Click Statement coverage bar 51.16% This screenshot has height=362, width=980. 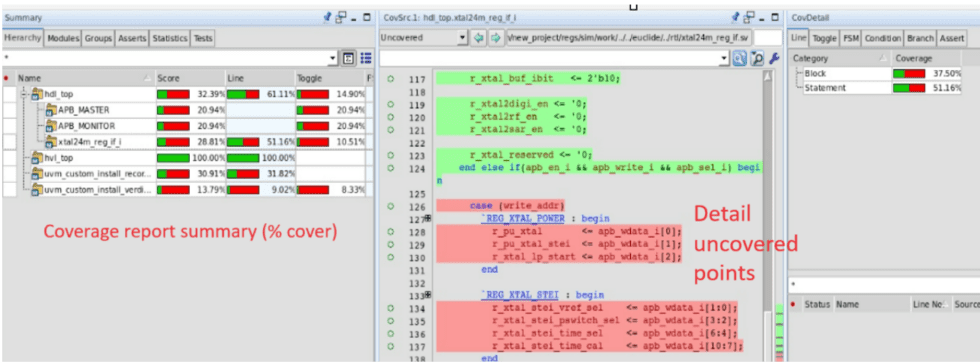pyautogui.click(x=909, y=88)
